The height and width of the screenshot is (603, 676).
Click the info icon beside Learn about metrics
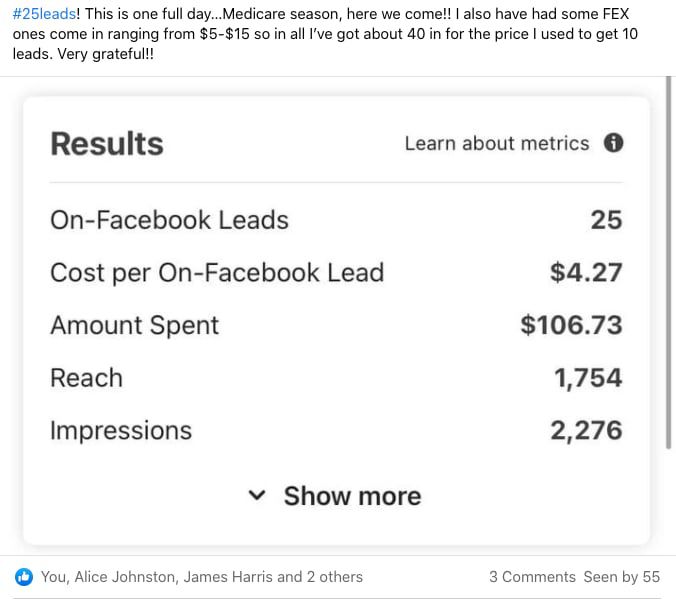coord(613,143)
